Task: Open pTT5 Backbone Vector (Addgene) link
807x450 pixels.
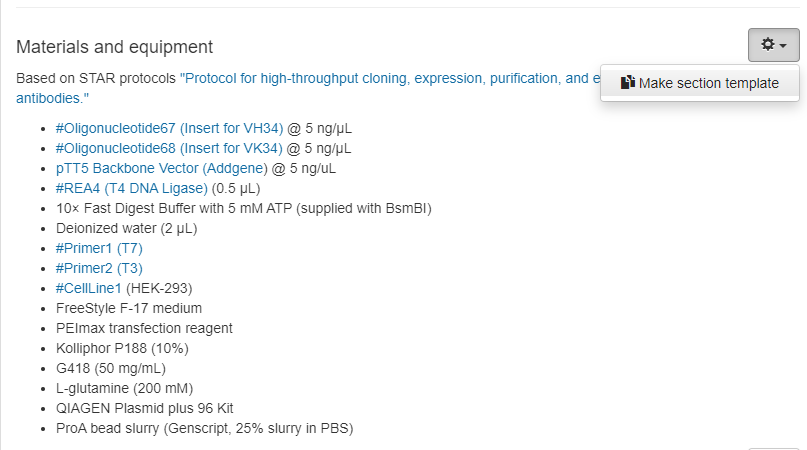Action: coord(162,168)
